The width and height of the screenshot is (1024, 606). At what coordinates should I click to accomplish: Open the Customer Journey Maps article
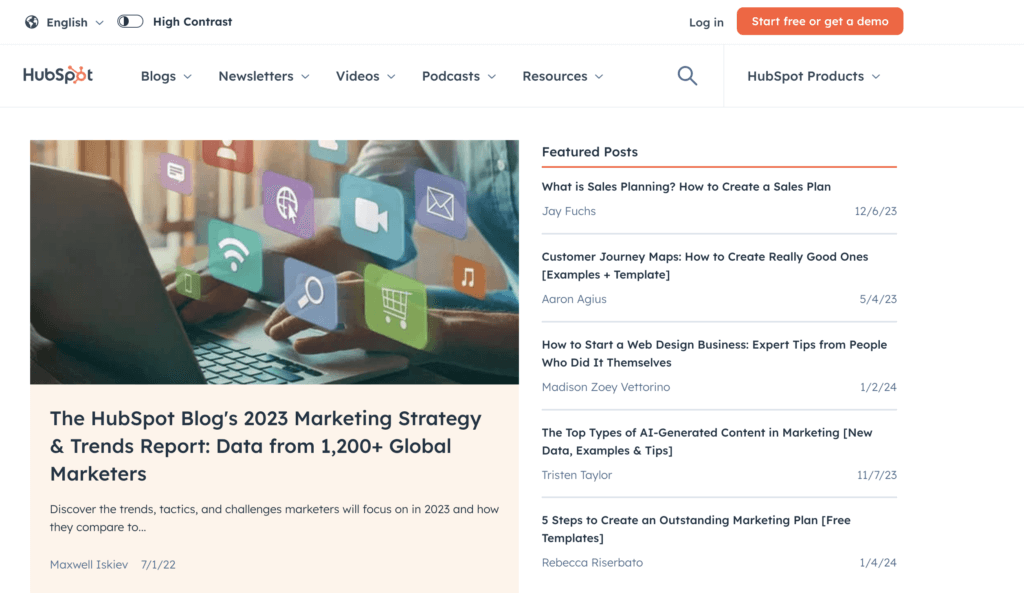point(704,265)
